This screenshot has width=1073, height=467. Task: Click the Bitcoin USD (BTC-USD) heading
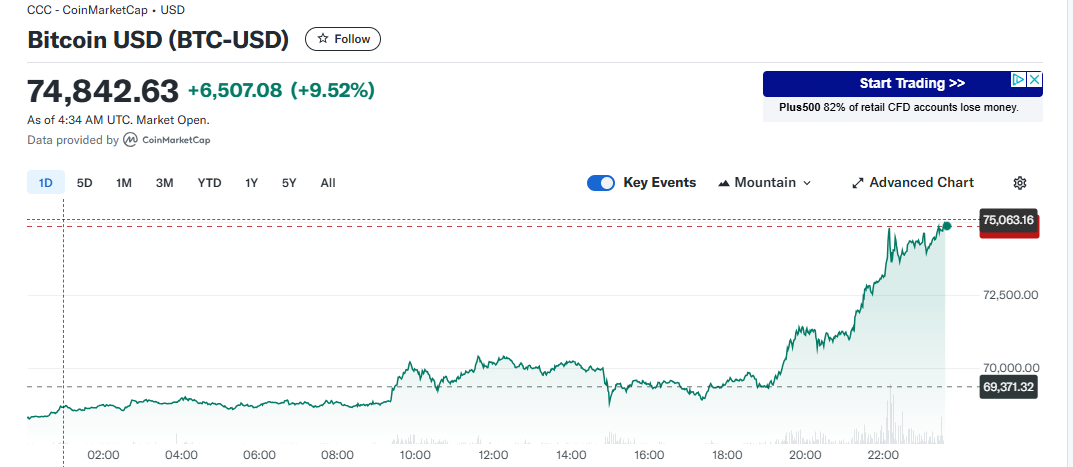pos(157,40)
